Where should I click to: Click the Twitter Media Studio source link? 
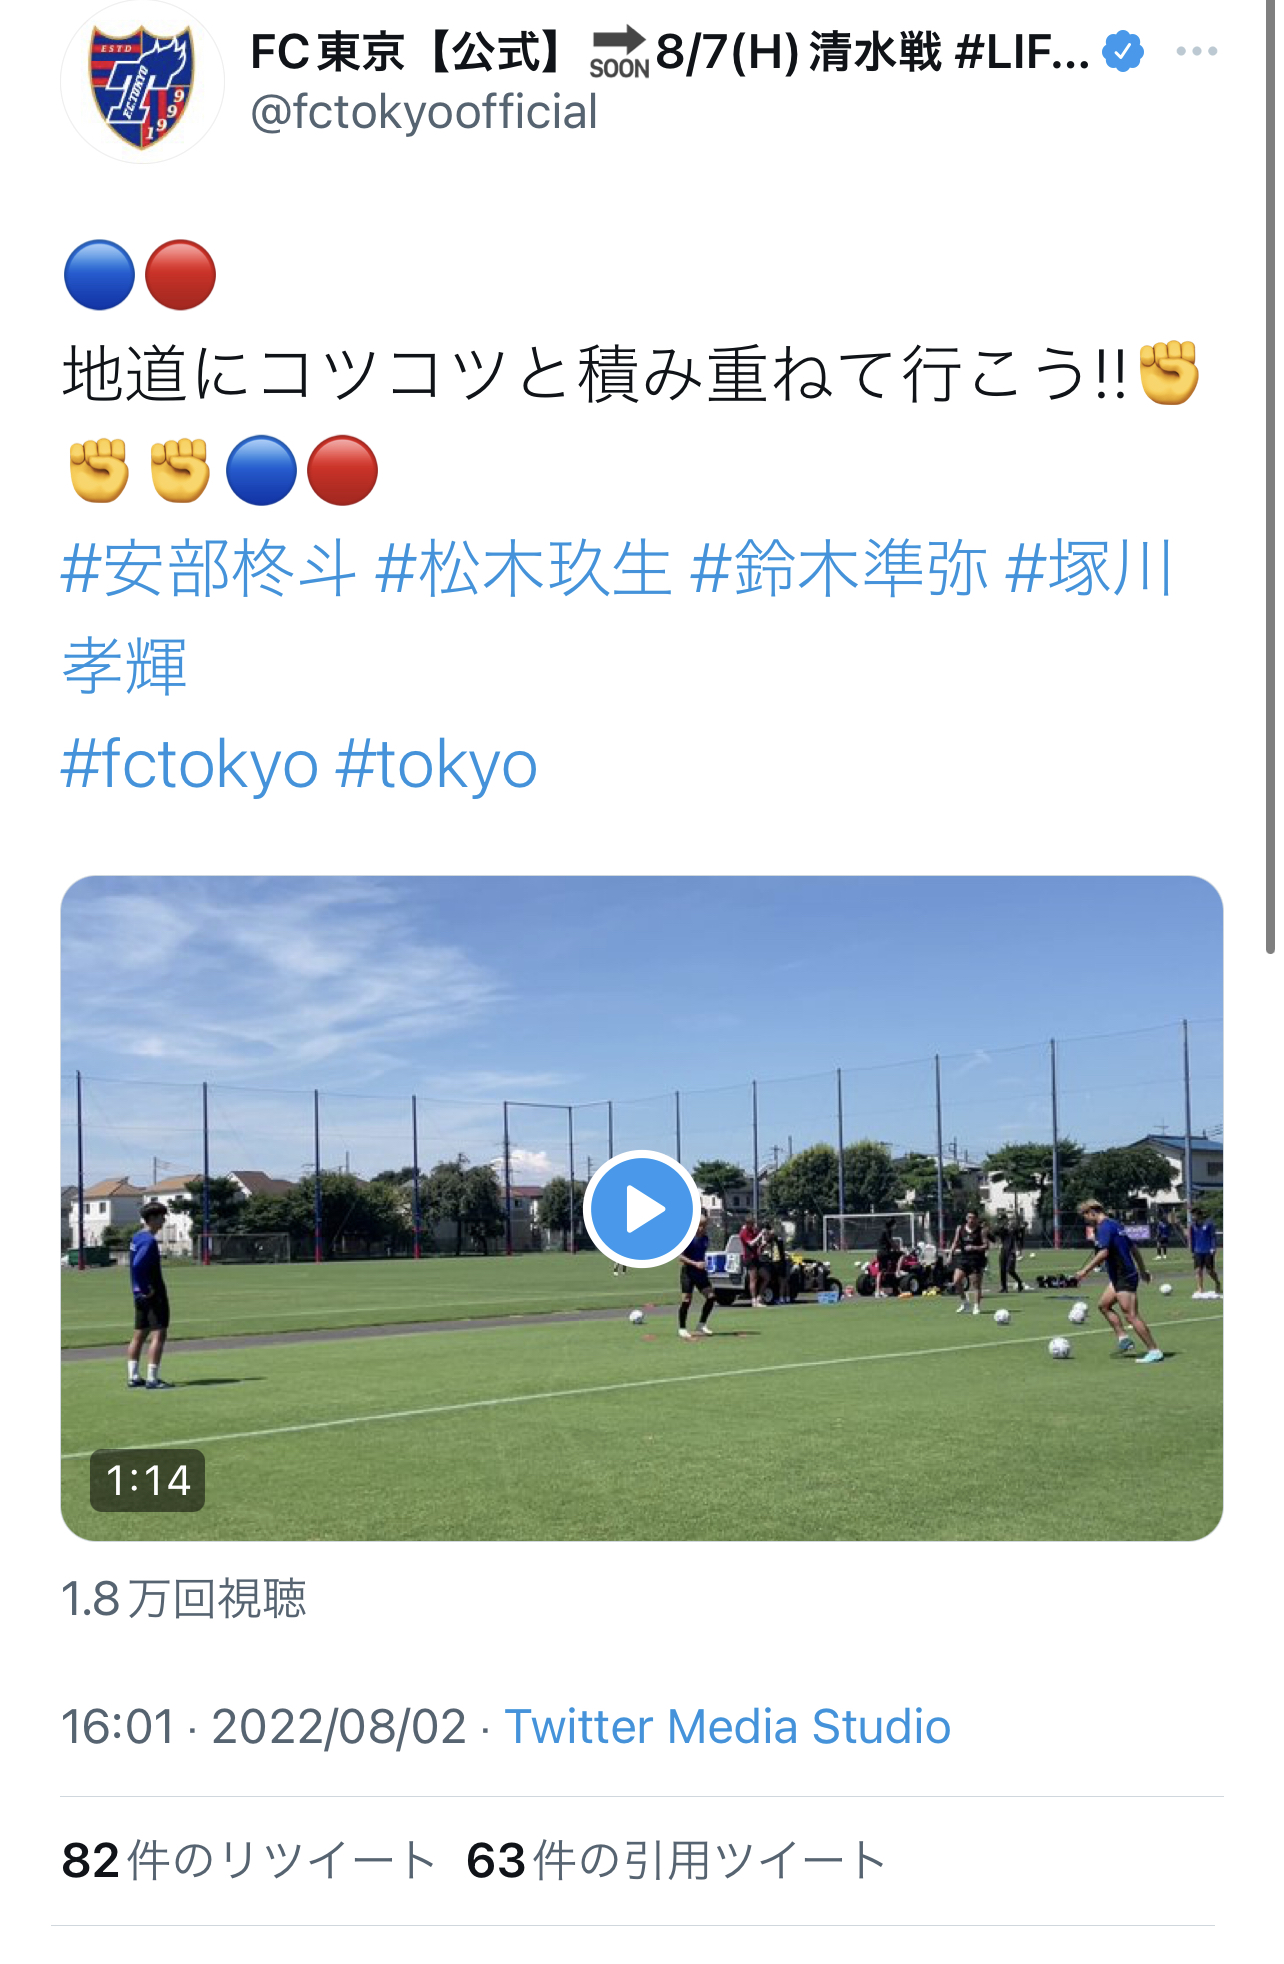[x=727, y=1727]
